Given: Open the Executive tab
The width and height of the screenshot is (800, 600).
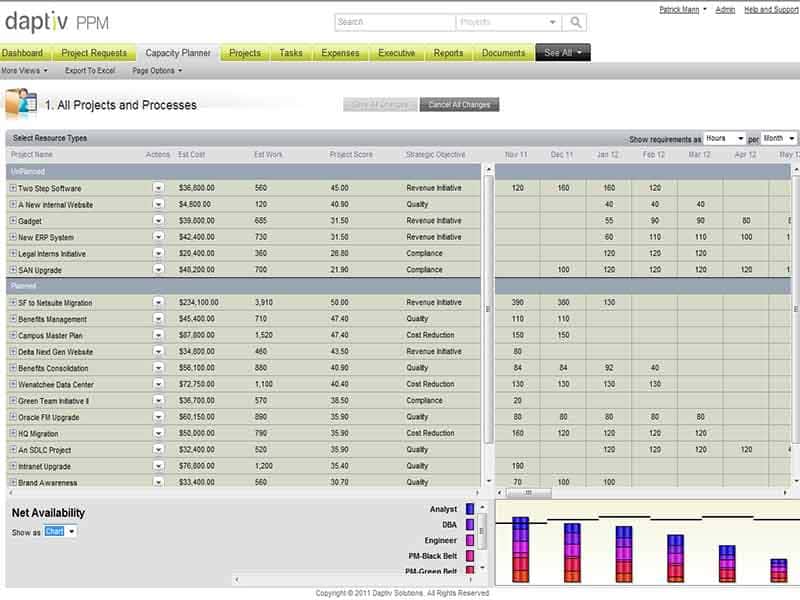Looking at the screenshot, I should [396, 53].
